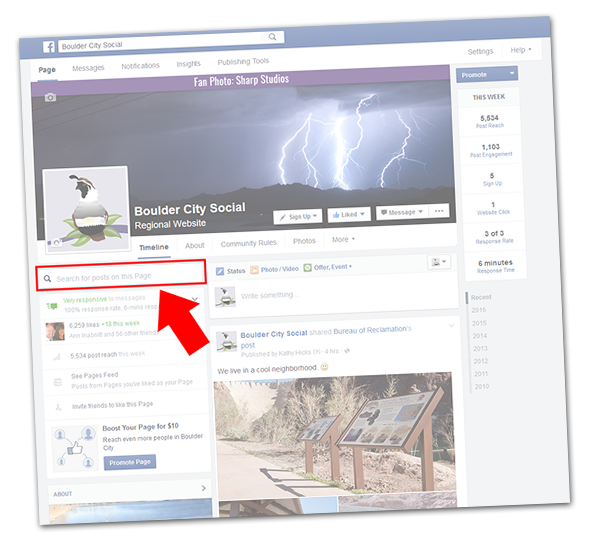The image size is (590, 541).
Task: Select the Photos tab
Action: [304, 241]
